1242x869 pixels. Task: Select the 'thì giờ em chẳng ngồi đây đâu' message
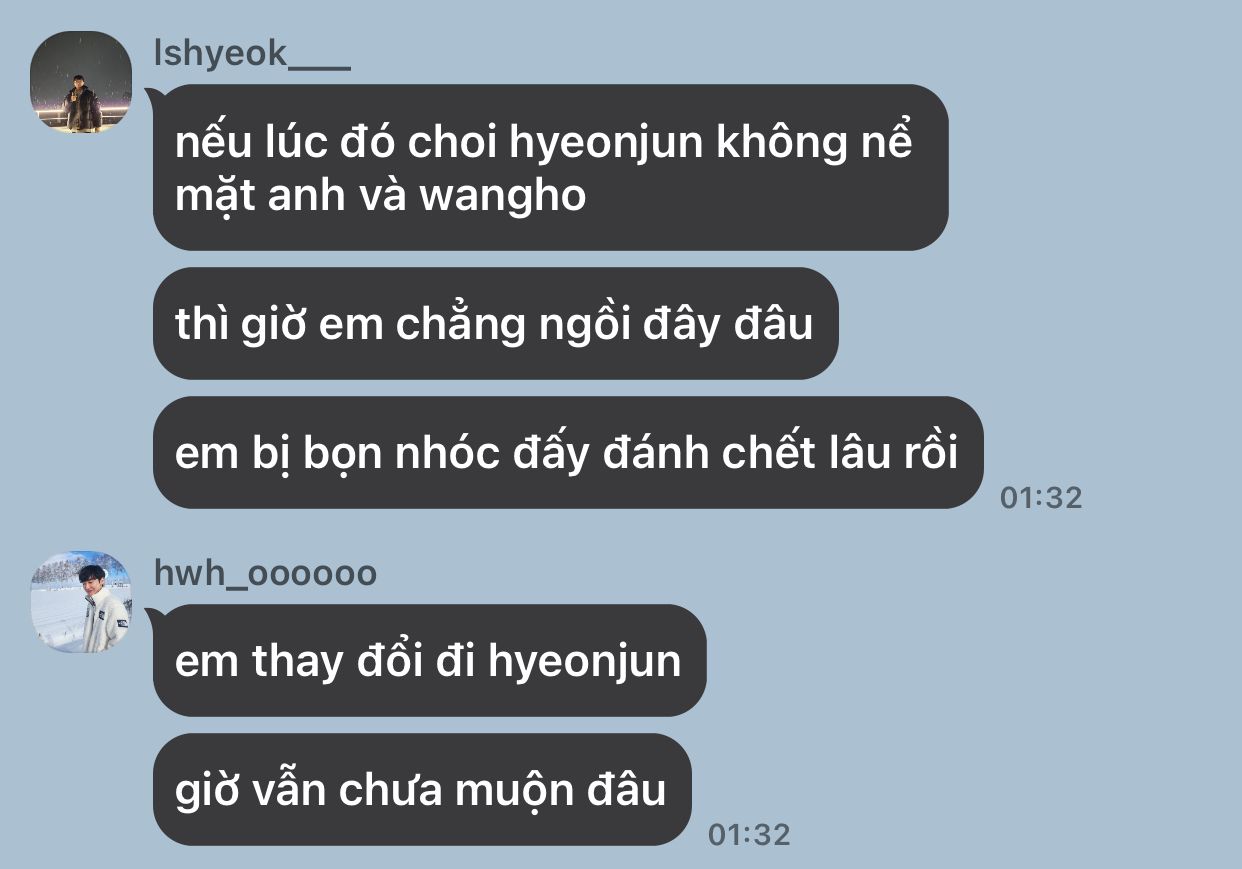pyautogui.click(x=495, y=323)
